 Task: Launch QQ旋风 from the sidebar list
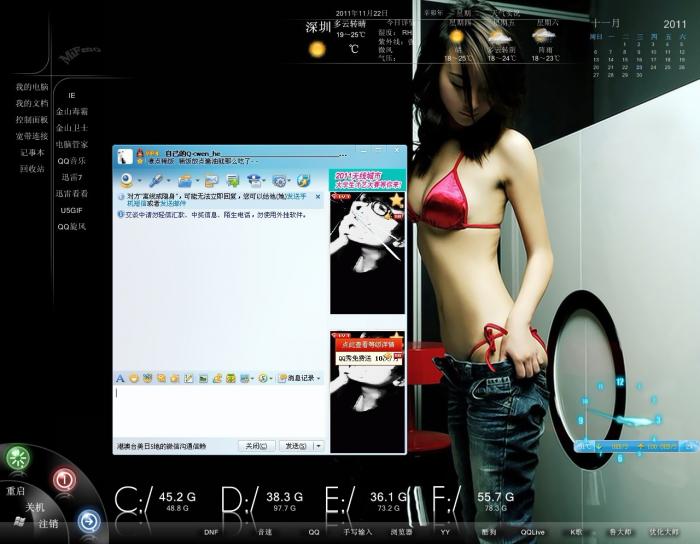click(71, 227)
